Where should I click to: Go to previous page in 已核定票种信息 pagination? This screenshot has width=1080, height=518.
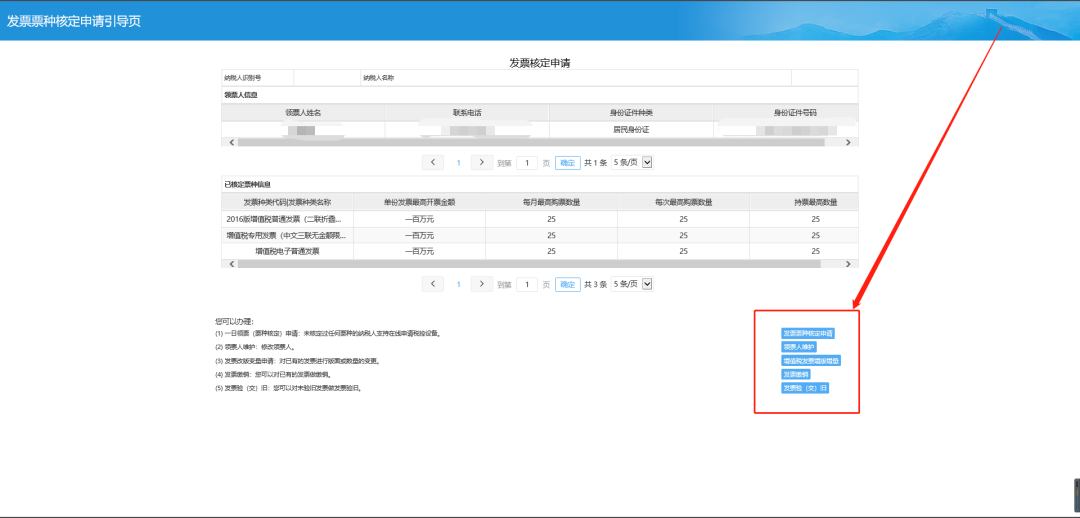[433, 284]
